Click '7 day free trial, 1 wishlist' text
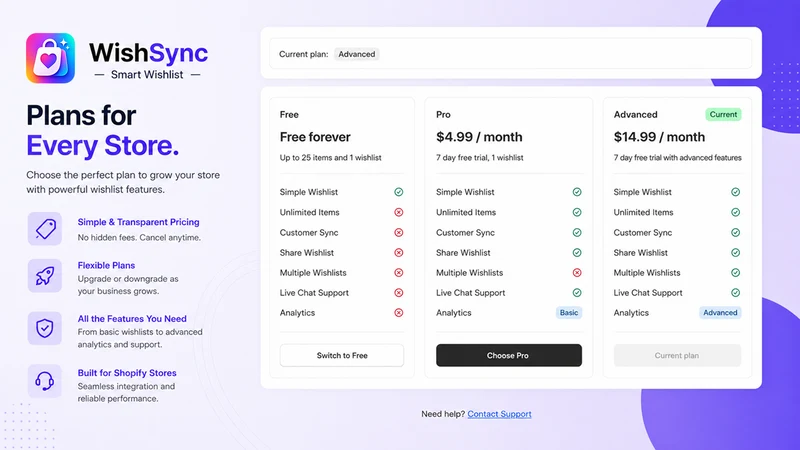Image resolution: width=800 pixels, height=450 pixels. click(x=480, y=158)
